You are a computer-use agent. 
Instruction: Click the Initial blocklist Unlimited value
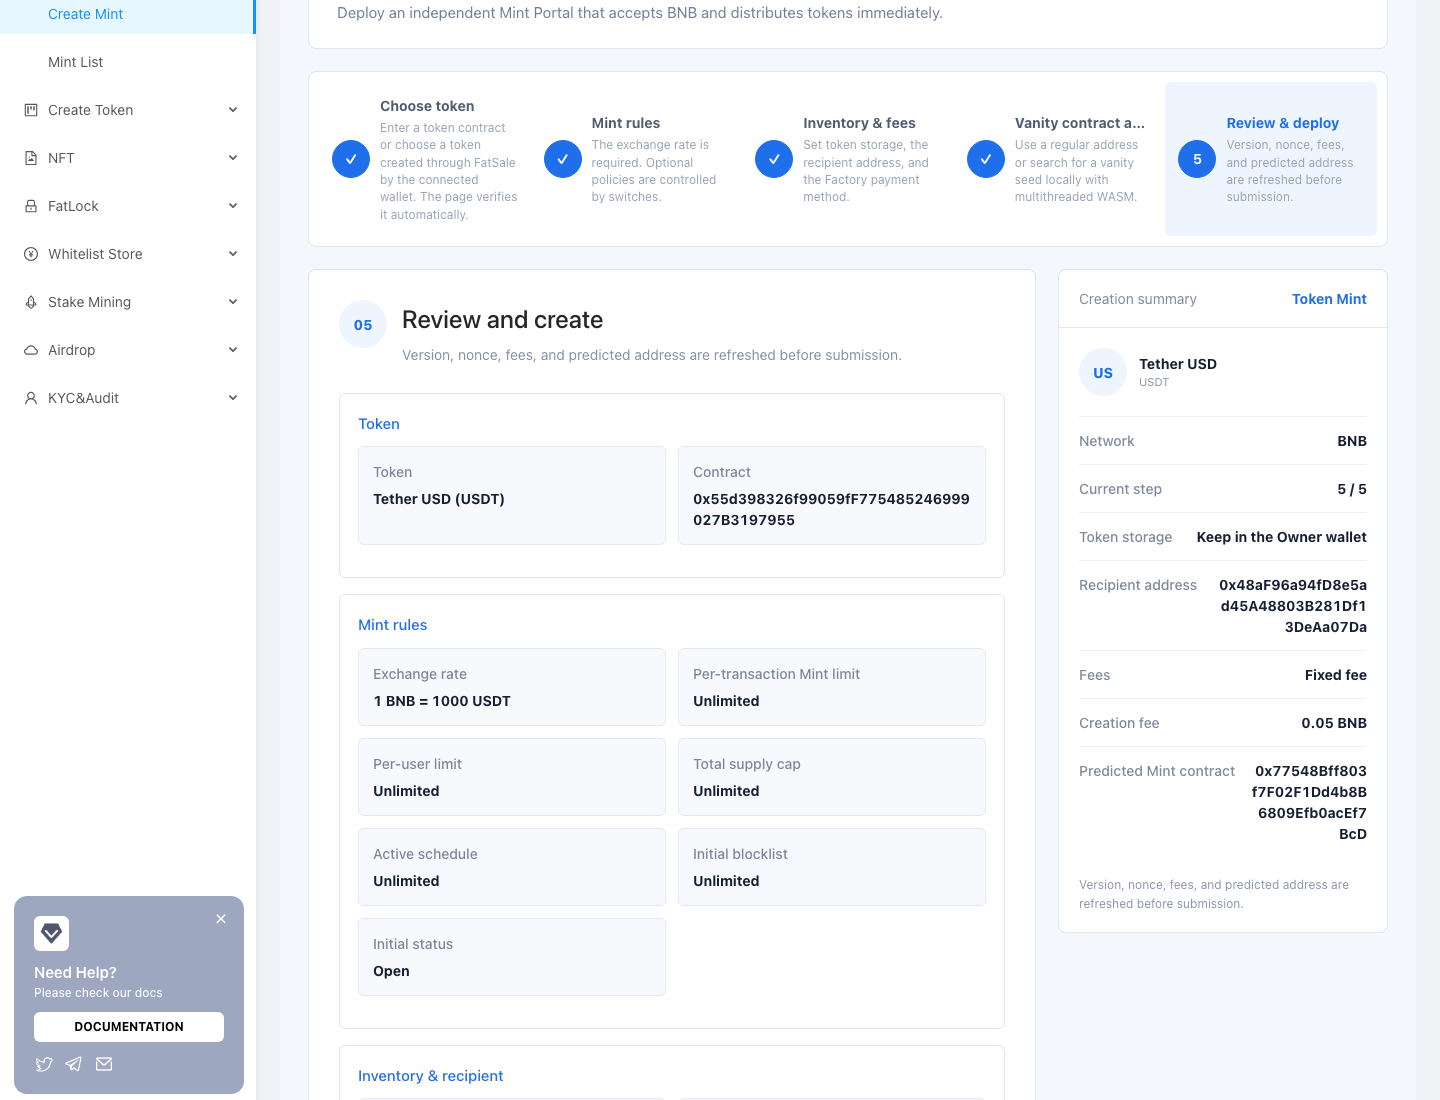point(726,881)
